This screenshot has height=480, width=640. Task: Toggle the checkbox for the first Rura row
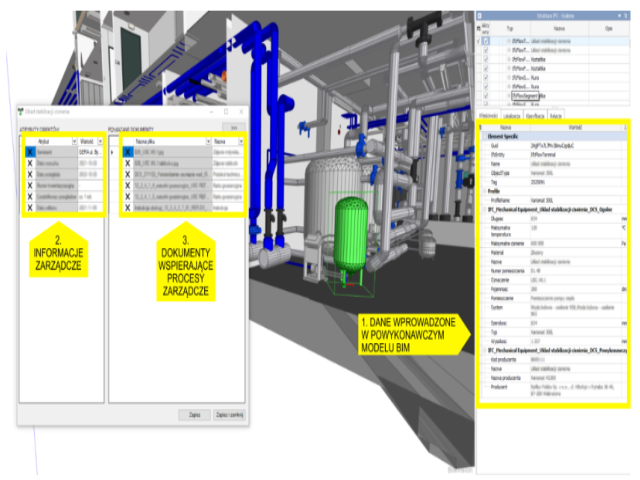click(x=487, y=77)
